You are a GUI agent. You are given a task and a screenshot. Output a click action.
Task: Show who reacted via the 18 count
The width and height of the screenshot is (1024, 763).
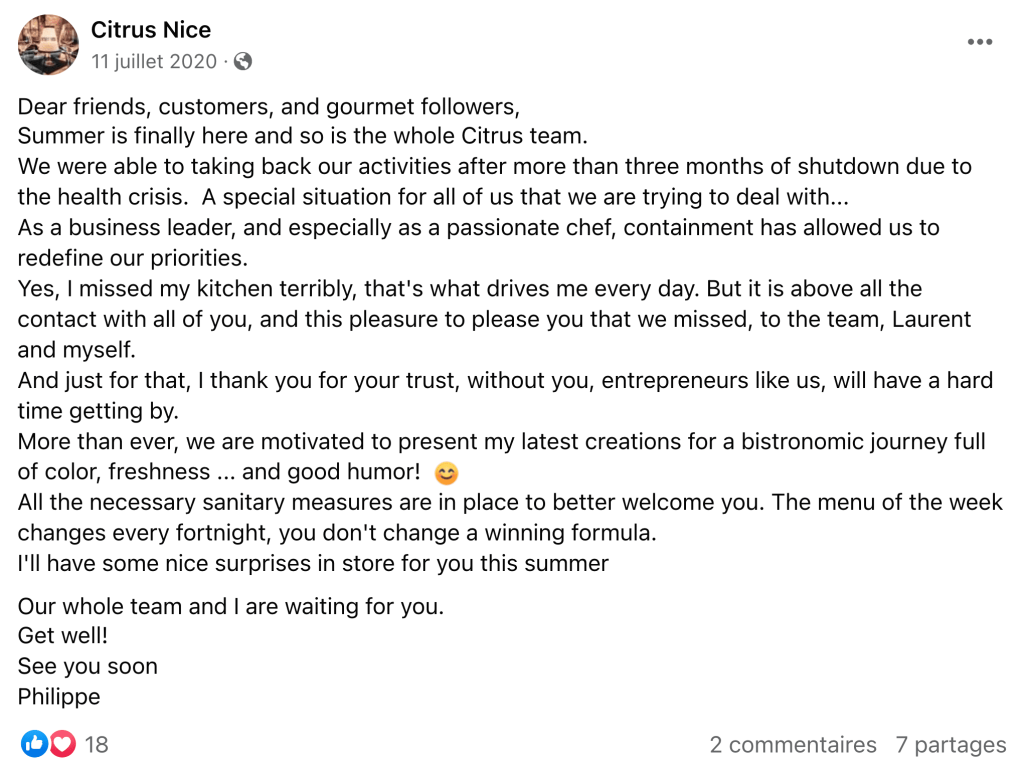pyautogui.click(x=97, y=744)
